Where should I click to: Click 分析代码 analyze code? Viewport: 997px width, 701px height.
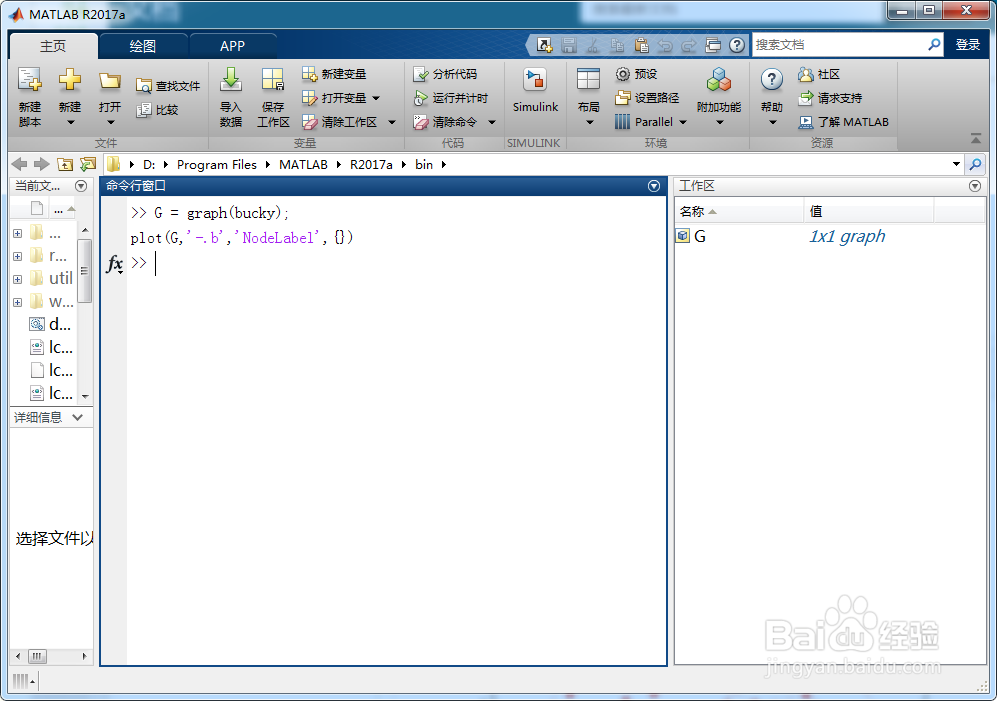tap(445, 74)
